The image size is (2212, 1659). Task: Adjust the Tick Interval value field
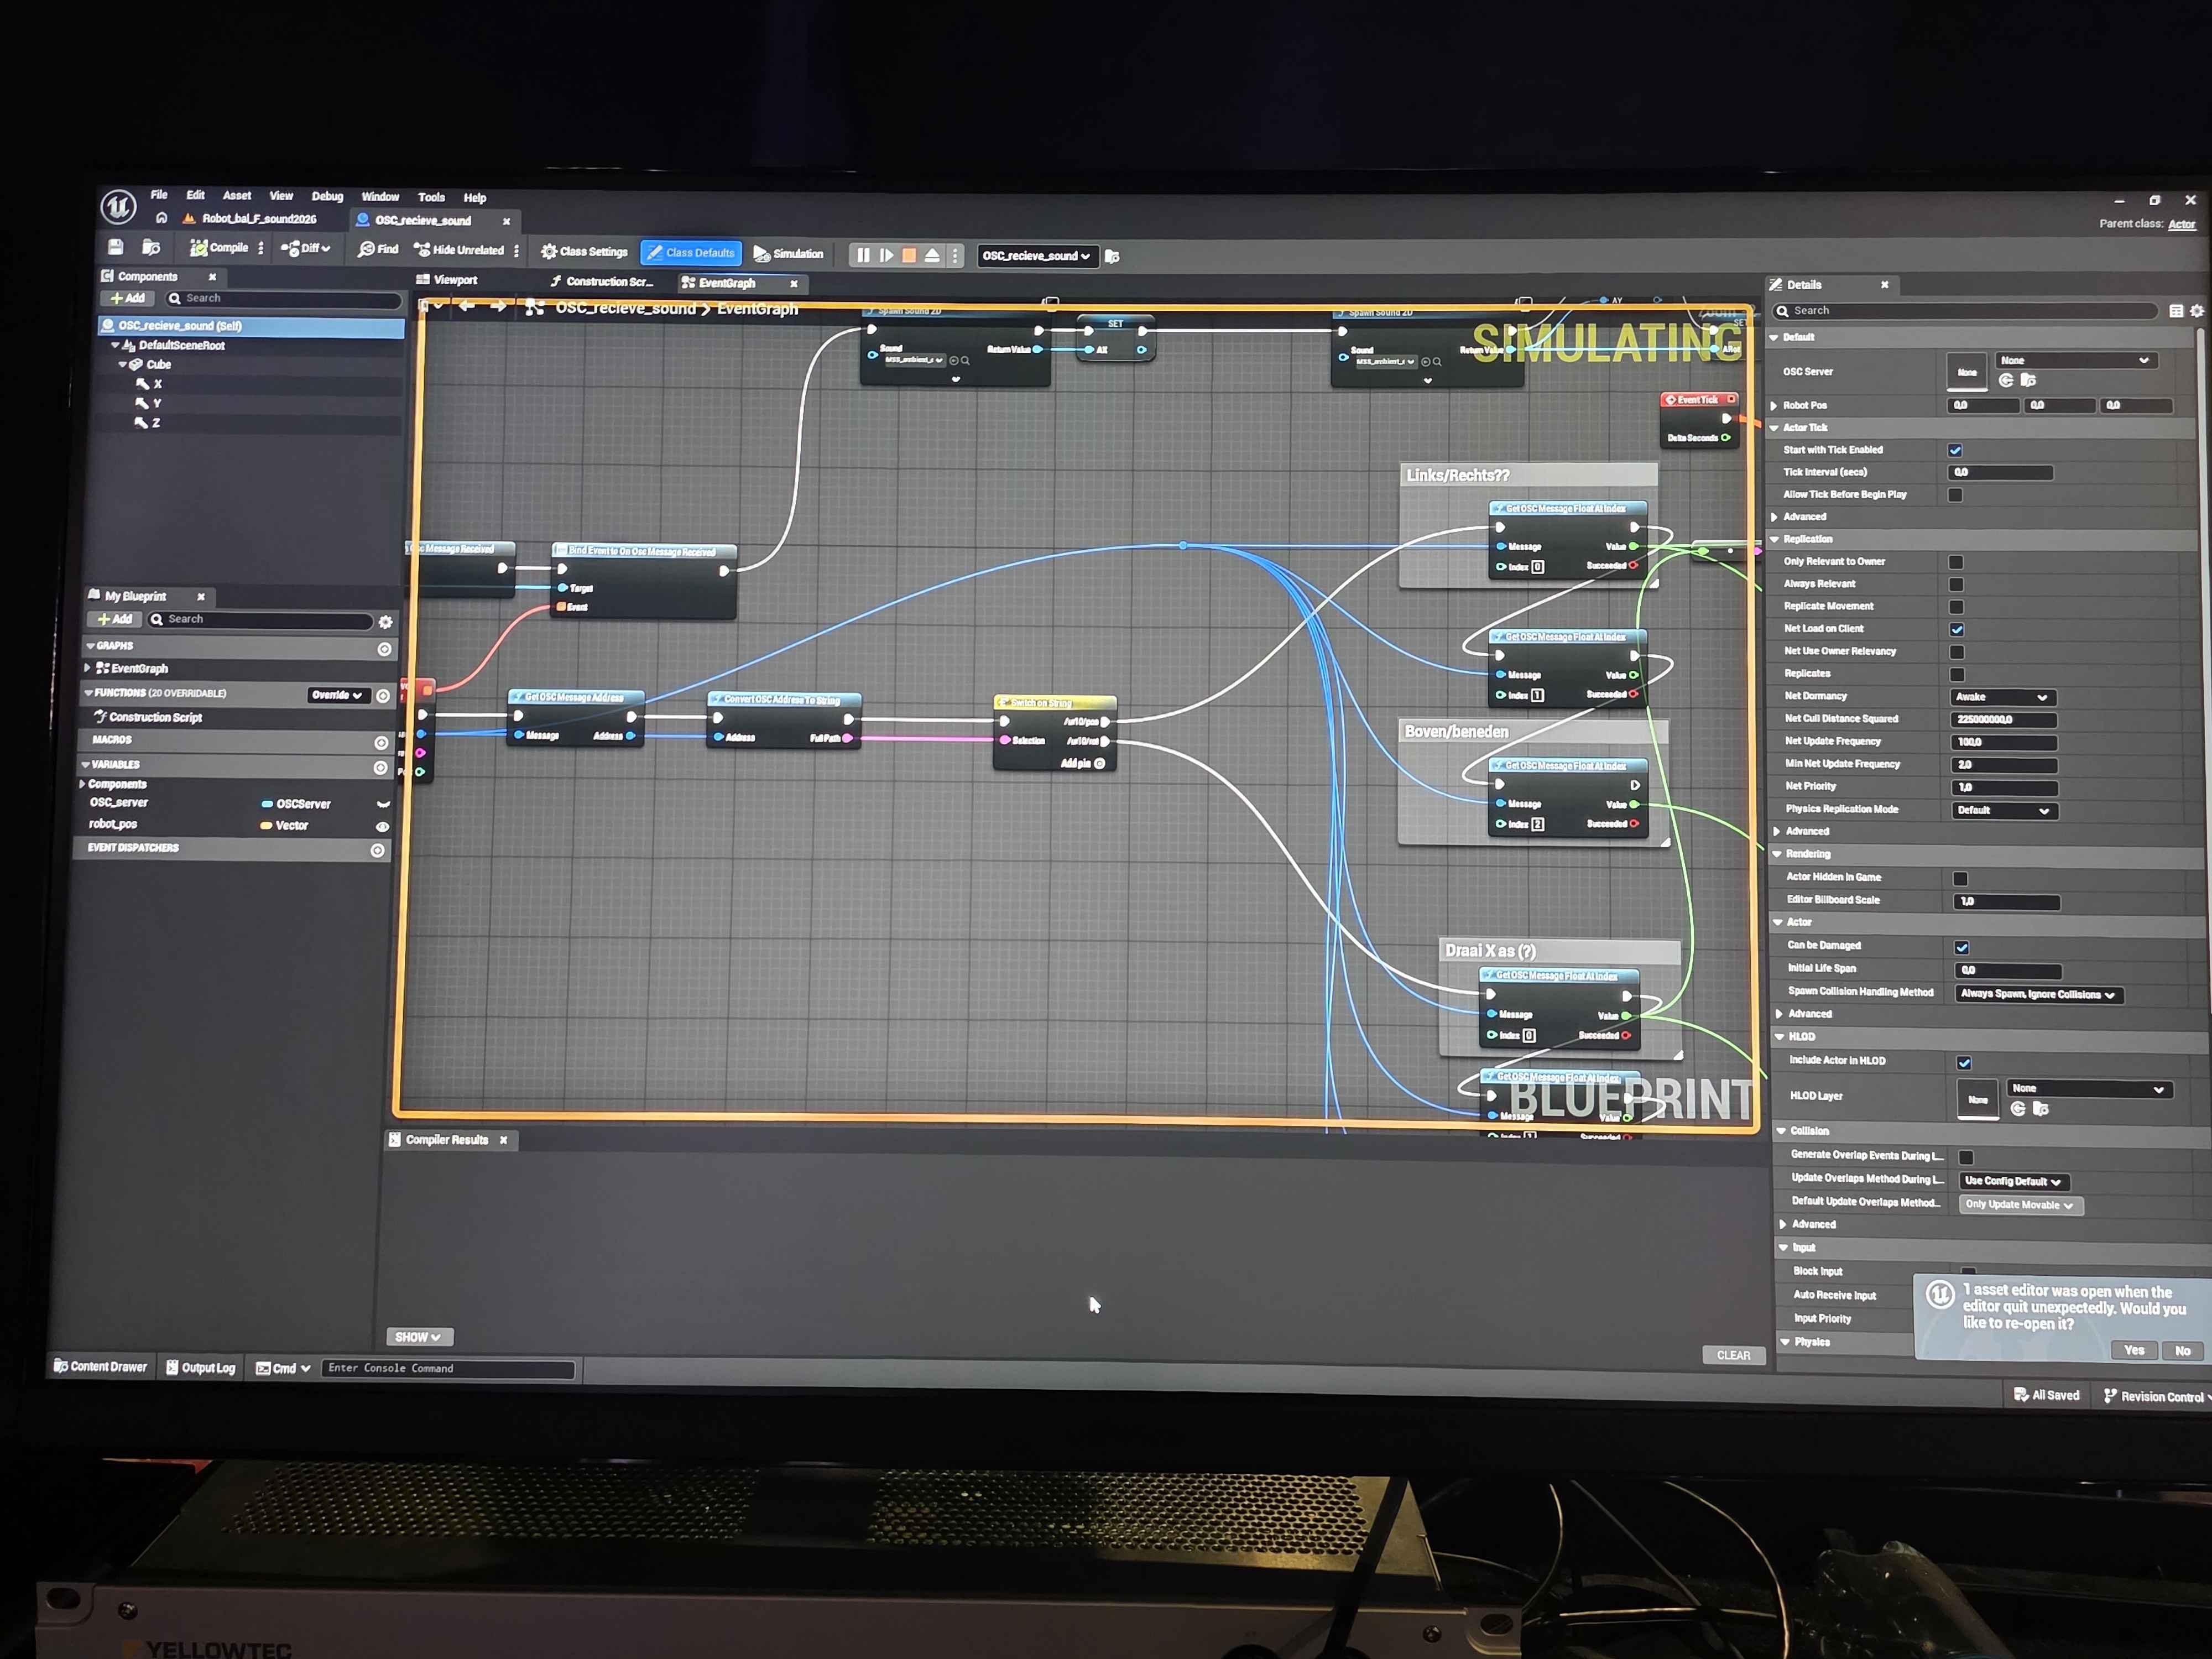pos(2000,472)
